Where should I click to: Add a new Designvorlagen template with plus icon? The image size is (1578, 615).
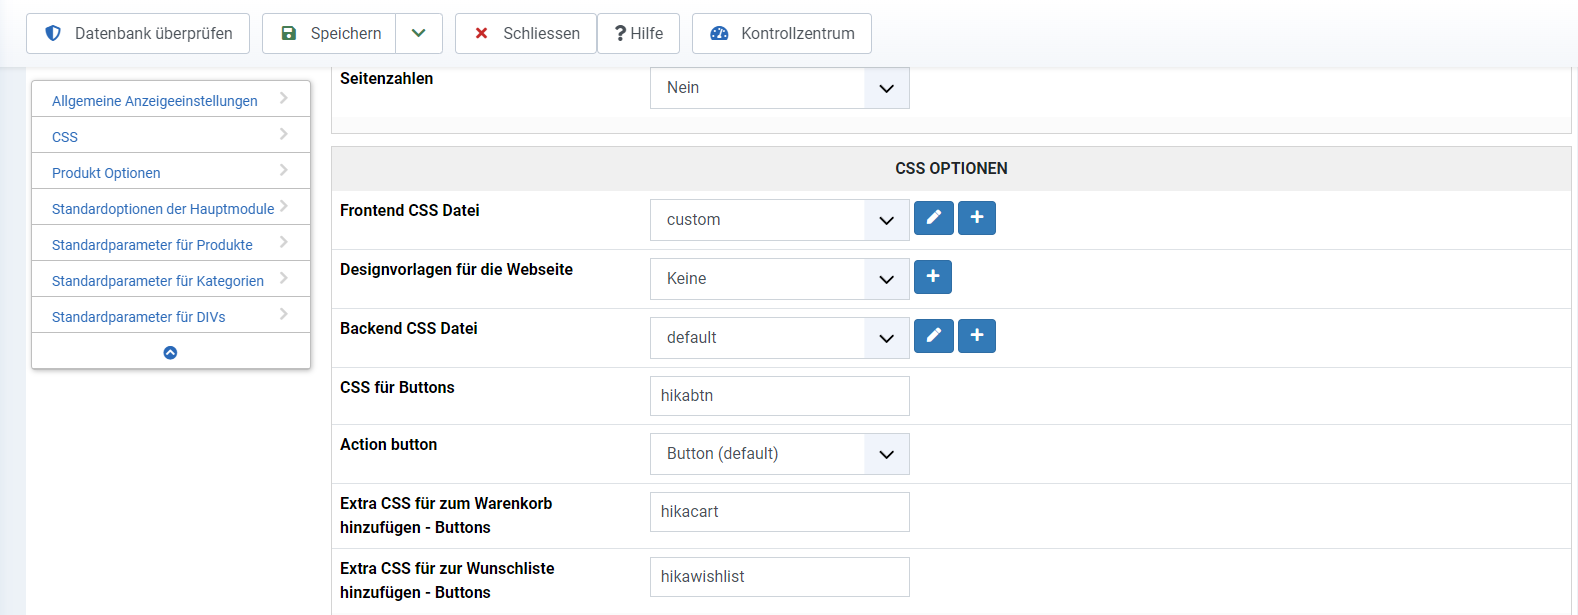click(x=933, y=277)
